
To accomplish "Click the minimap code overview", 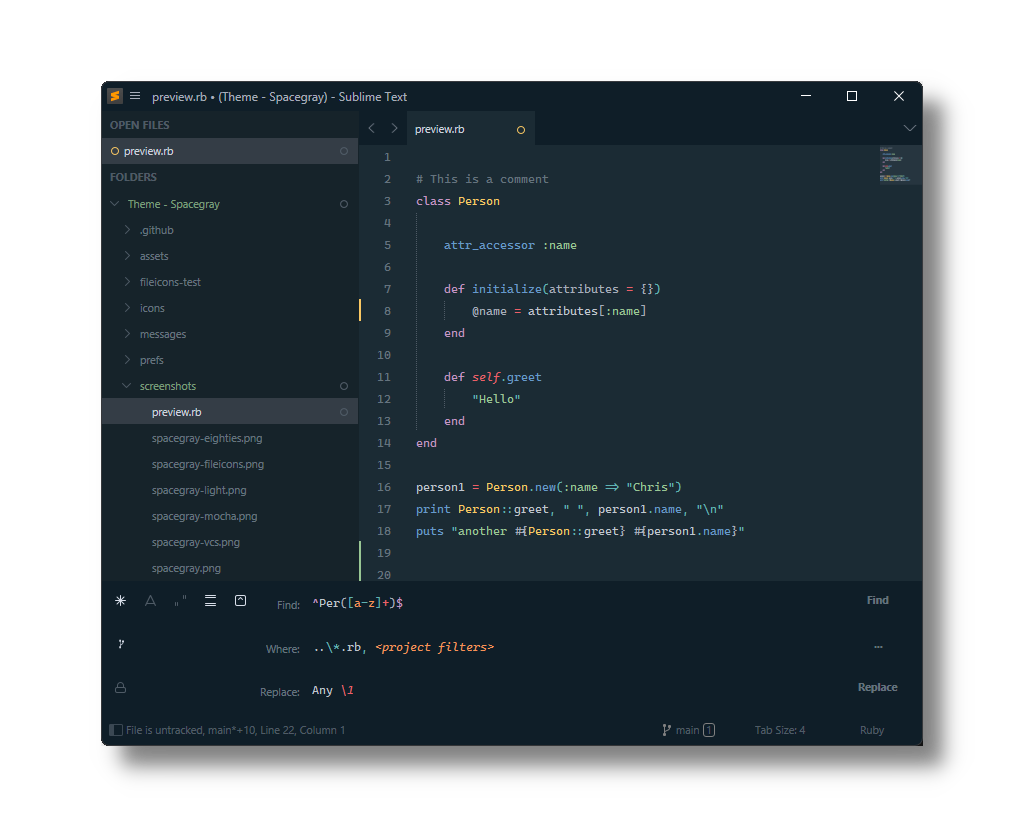I will coord(900,165).
